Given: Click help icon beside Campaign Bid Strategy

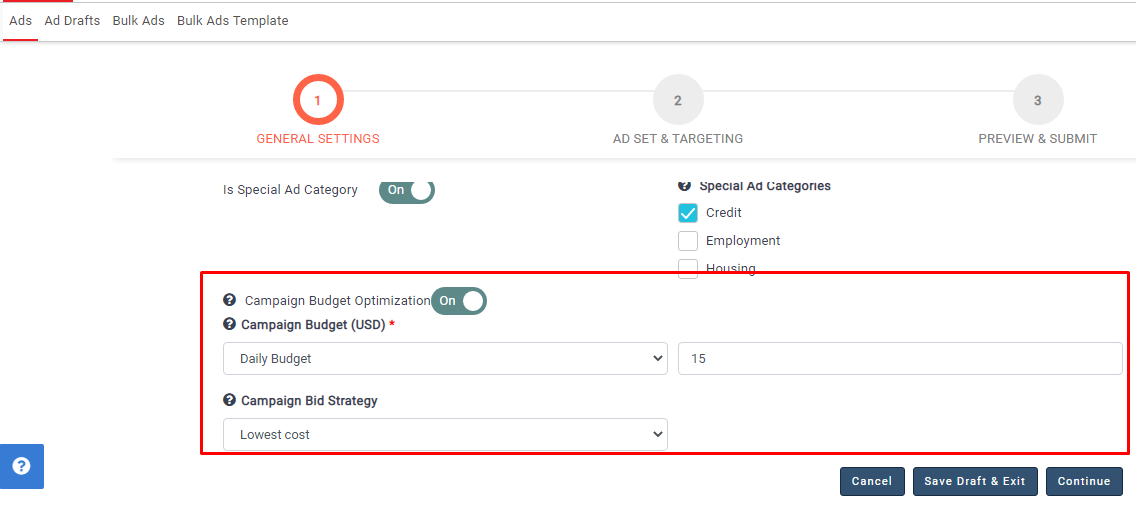Looking at the screenshot, I should point(229,401).
